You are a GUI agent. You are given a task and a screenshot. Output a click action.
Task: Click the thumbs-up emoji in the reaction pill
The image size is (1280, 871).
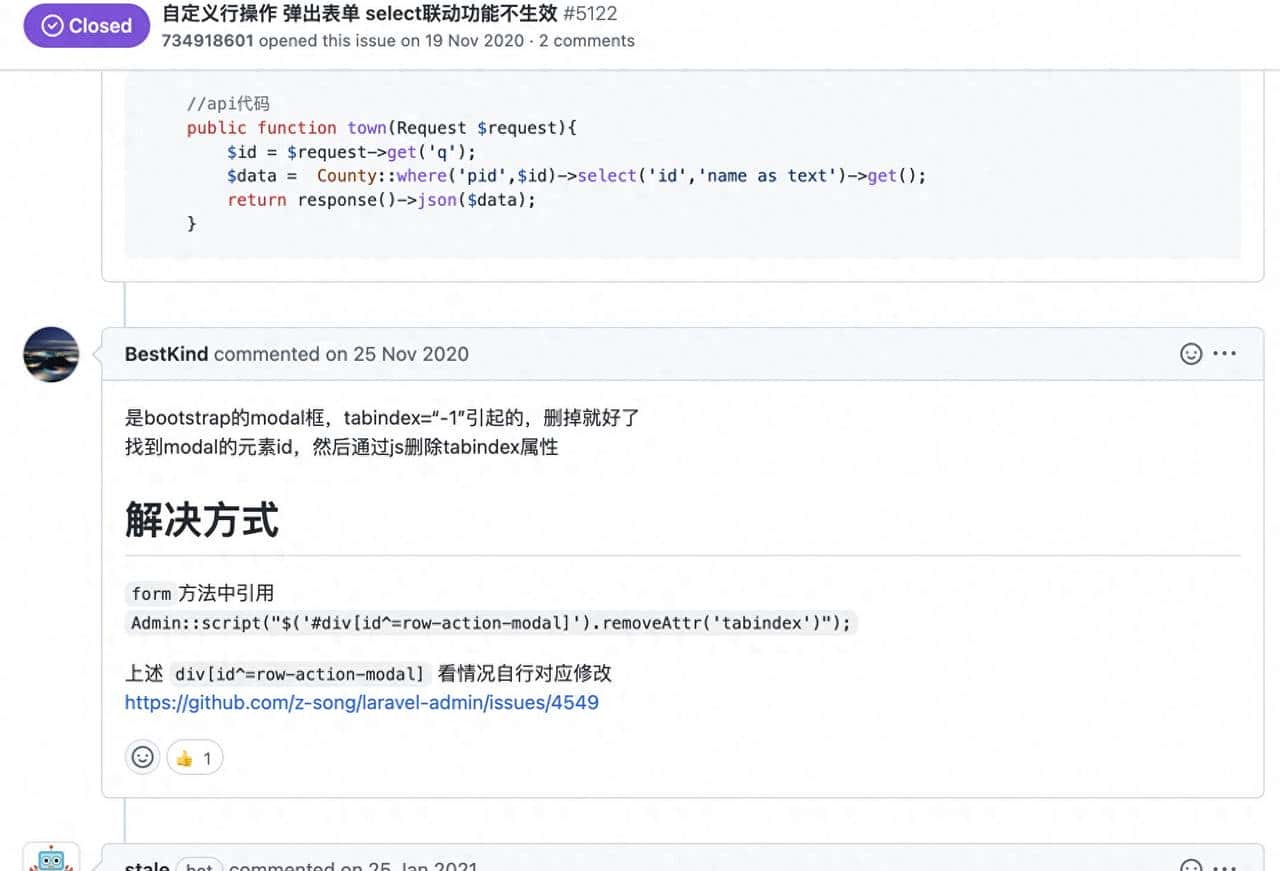coord(184,757)
